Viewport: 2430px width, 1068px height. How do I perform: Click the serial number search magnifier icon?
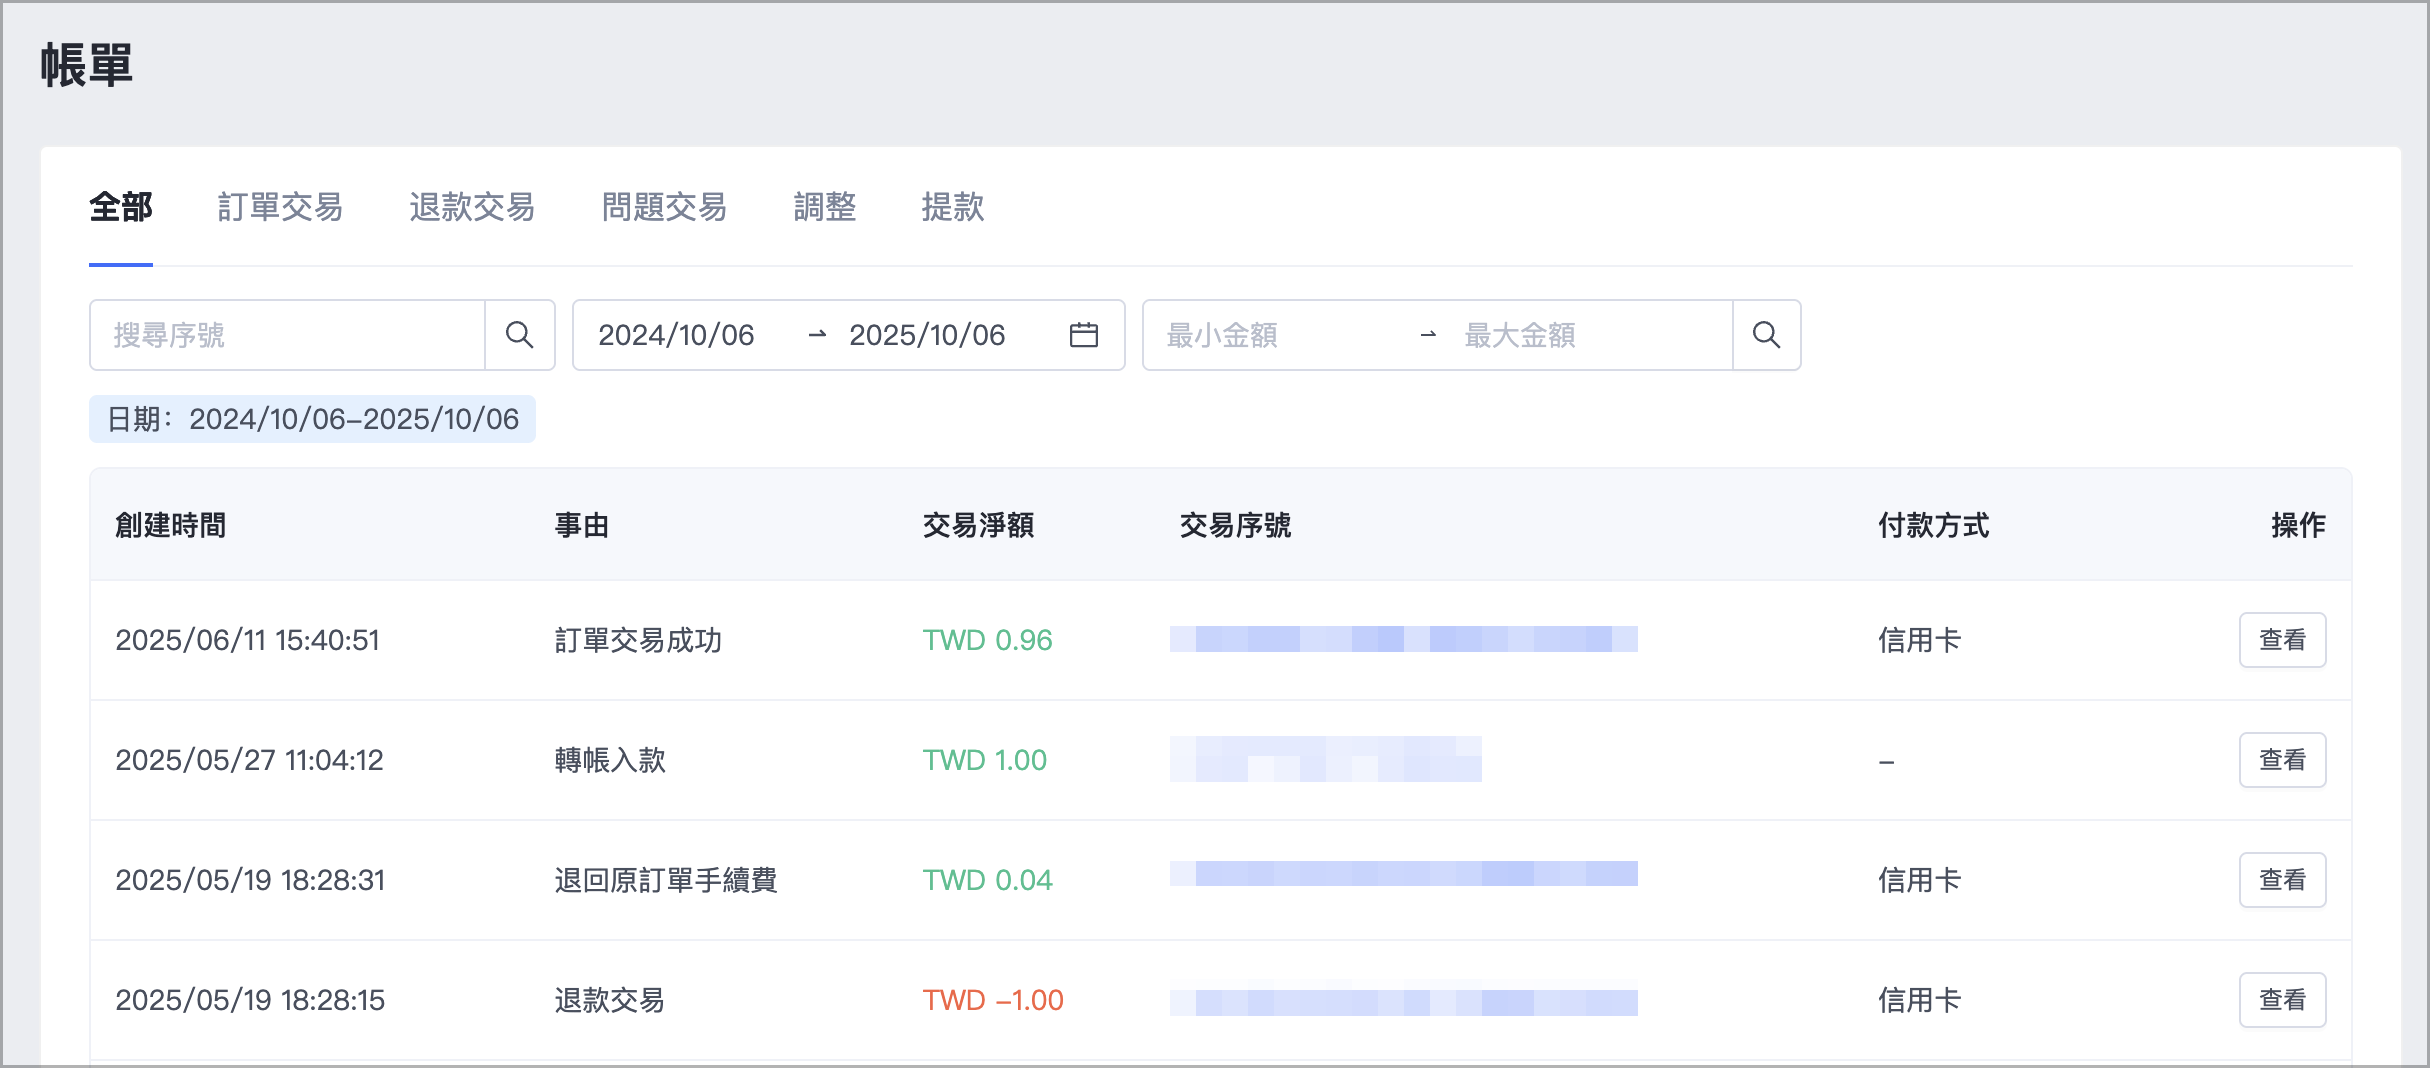tap(520, 335)
